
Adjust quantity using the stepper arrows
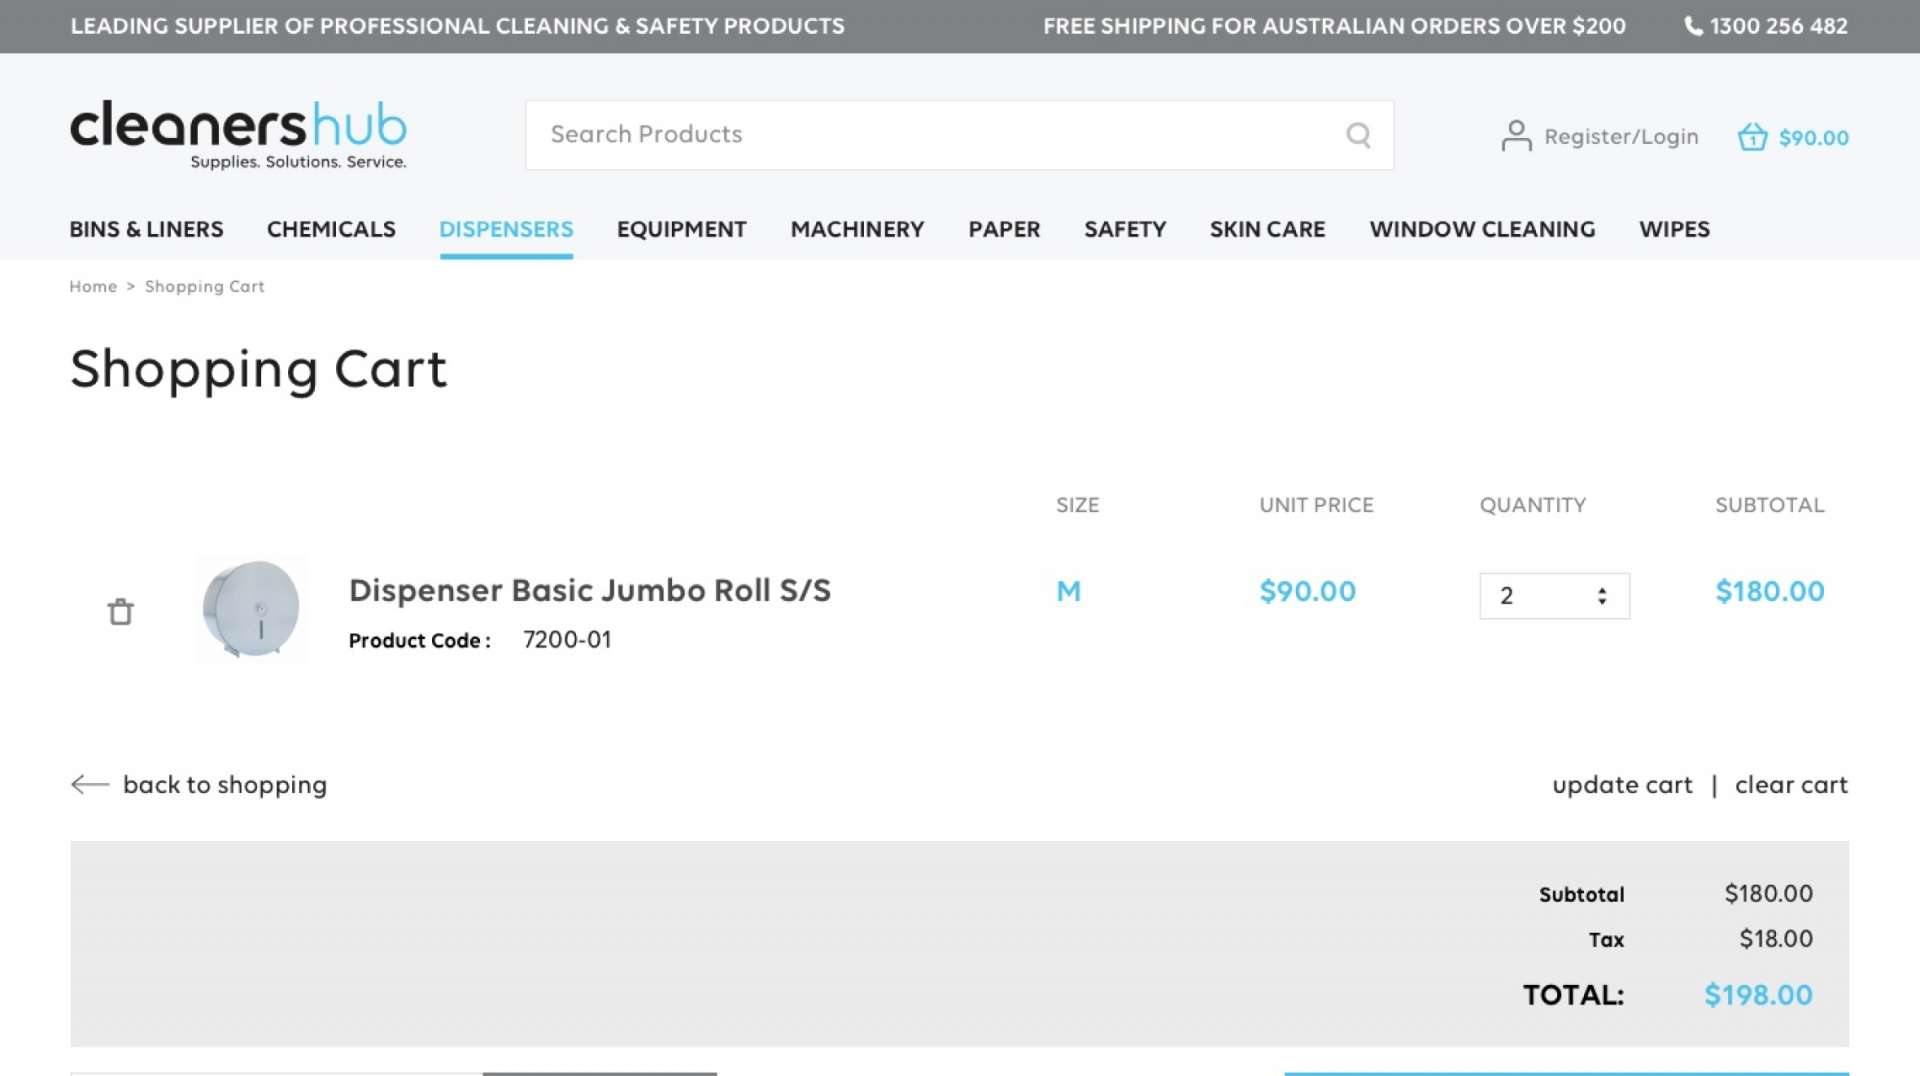point(1602,596)
